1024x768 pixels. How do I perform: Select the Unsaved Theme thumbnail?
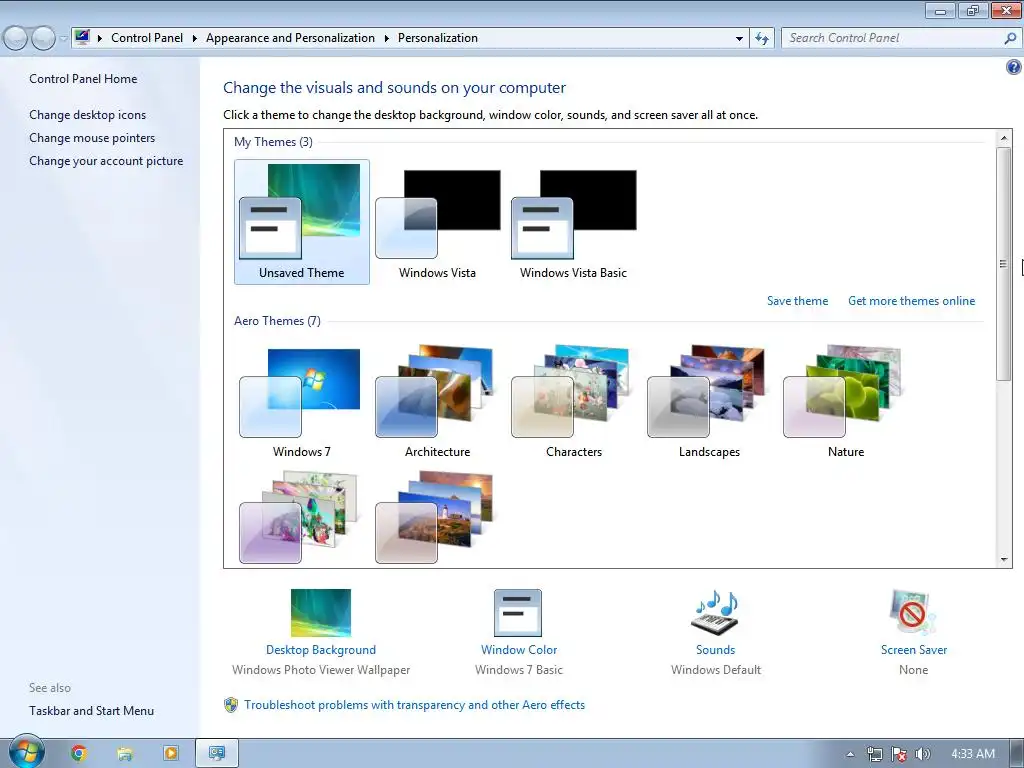click(301, 222)
